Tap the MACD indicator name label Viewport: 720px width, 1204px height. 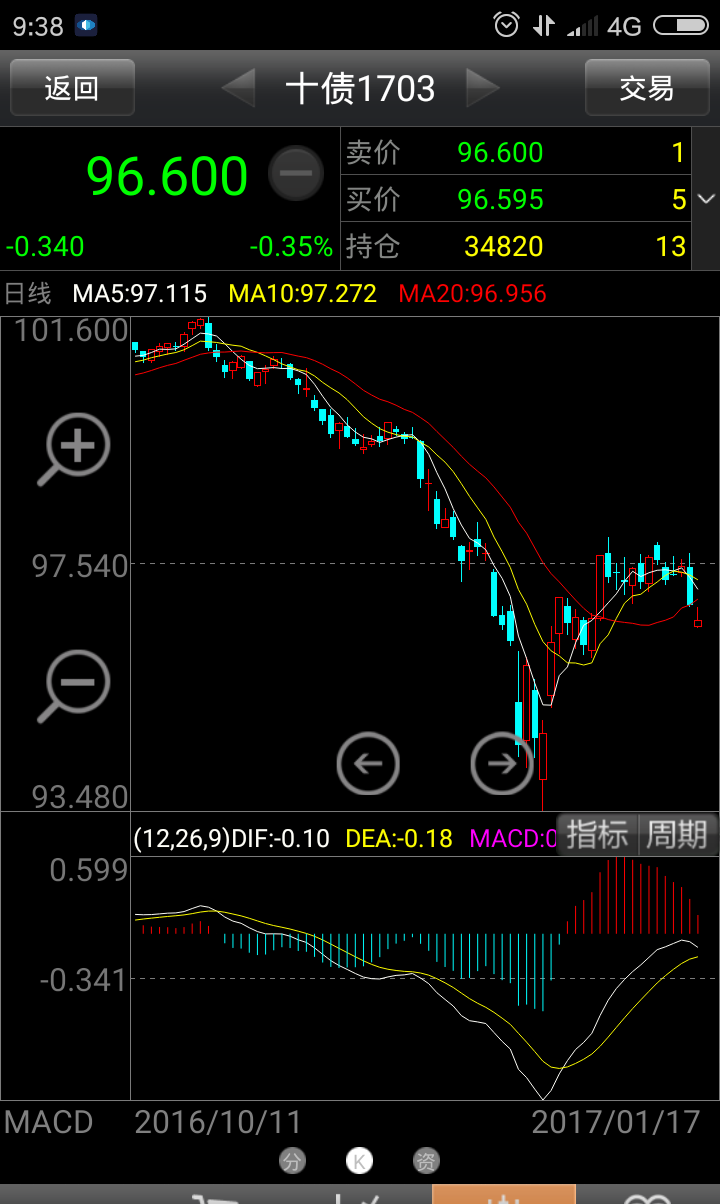[x=48, y=1122]
